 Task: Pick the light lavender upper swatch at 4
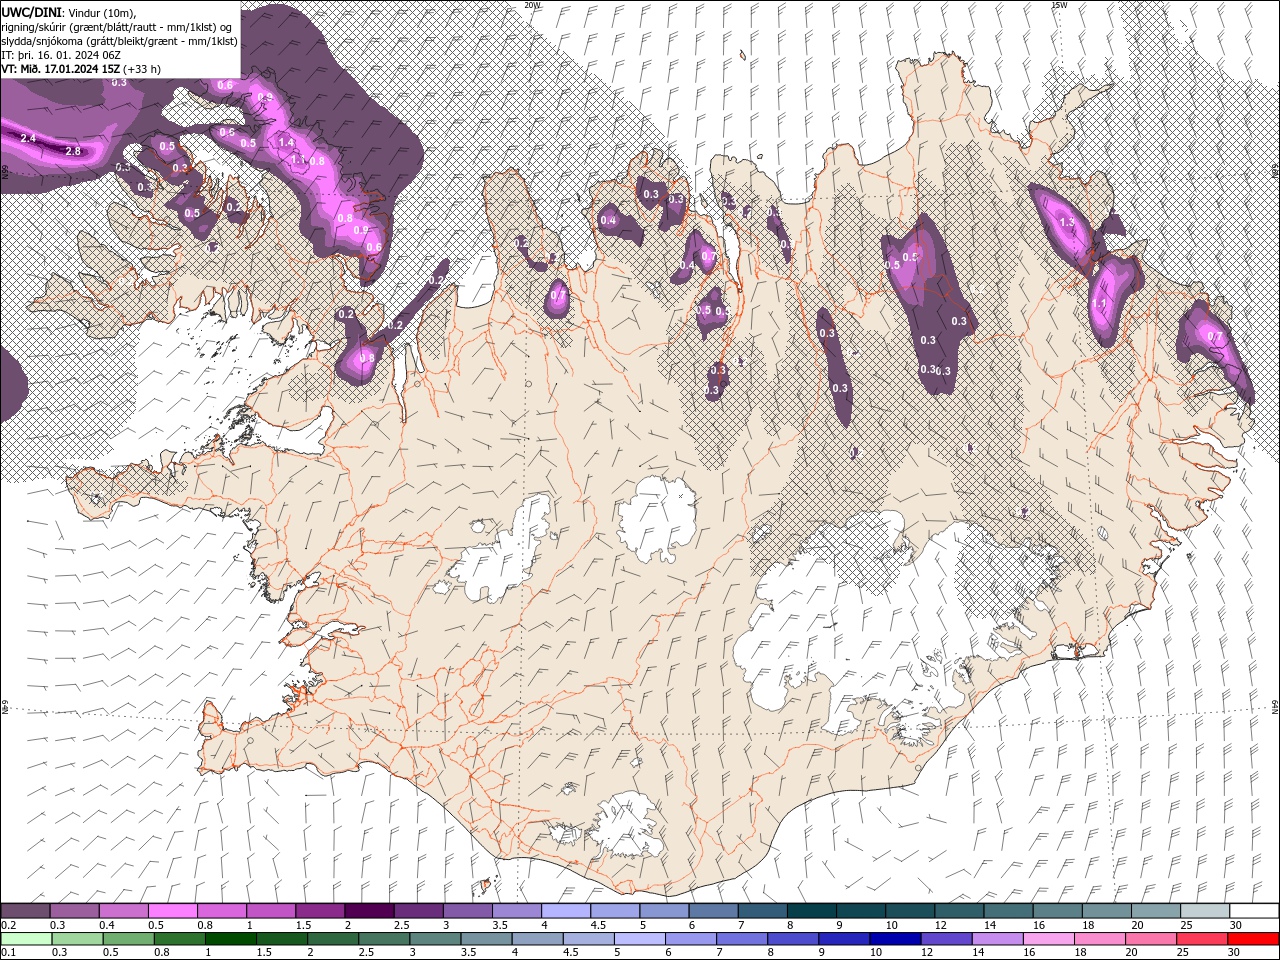tap(565, 911)
